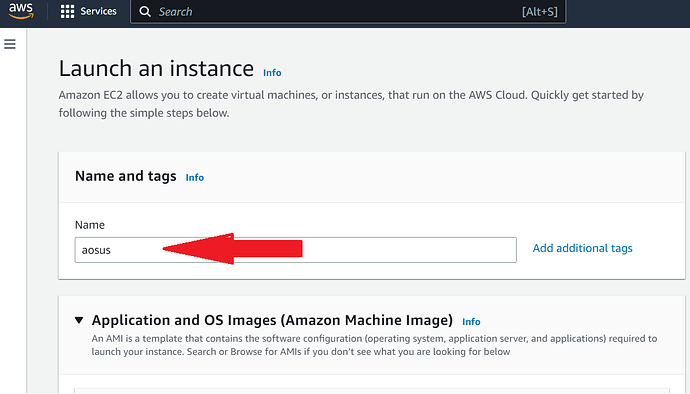Viewport: 690px width, 394px height.
Task: Open the hamburger side navigation menu
Action: [x=10, y=44]
